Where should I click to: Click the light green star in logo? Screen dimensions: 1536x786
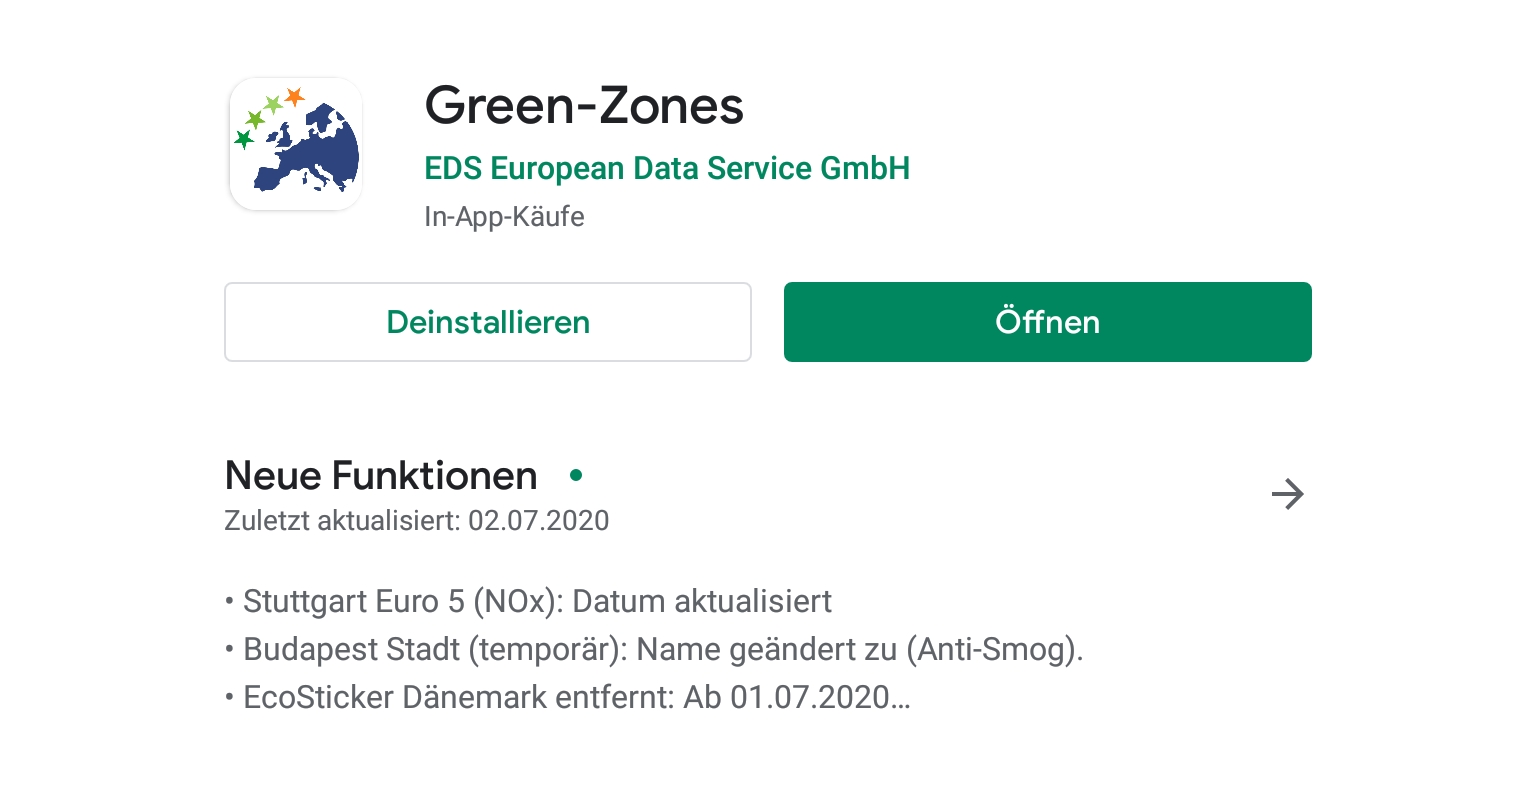point(272,104)
